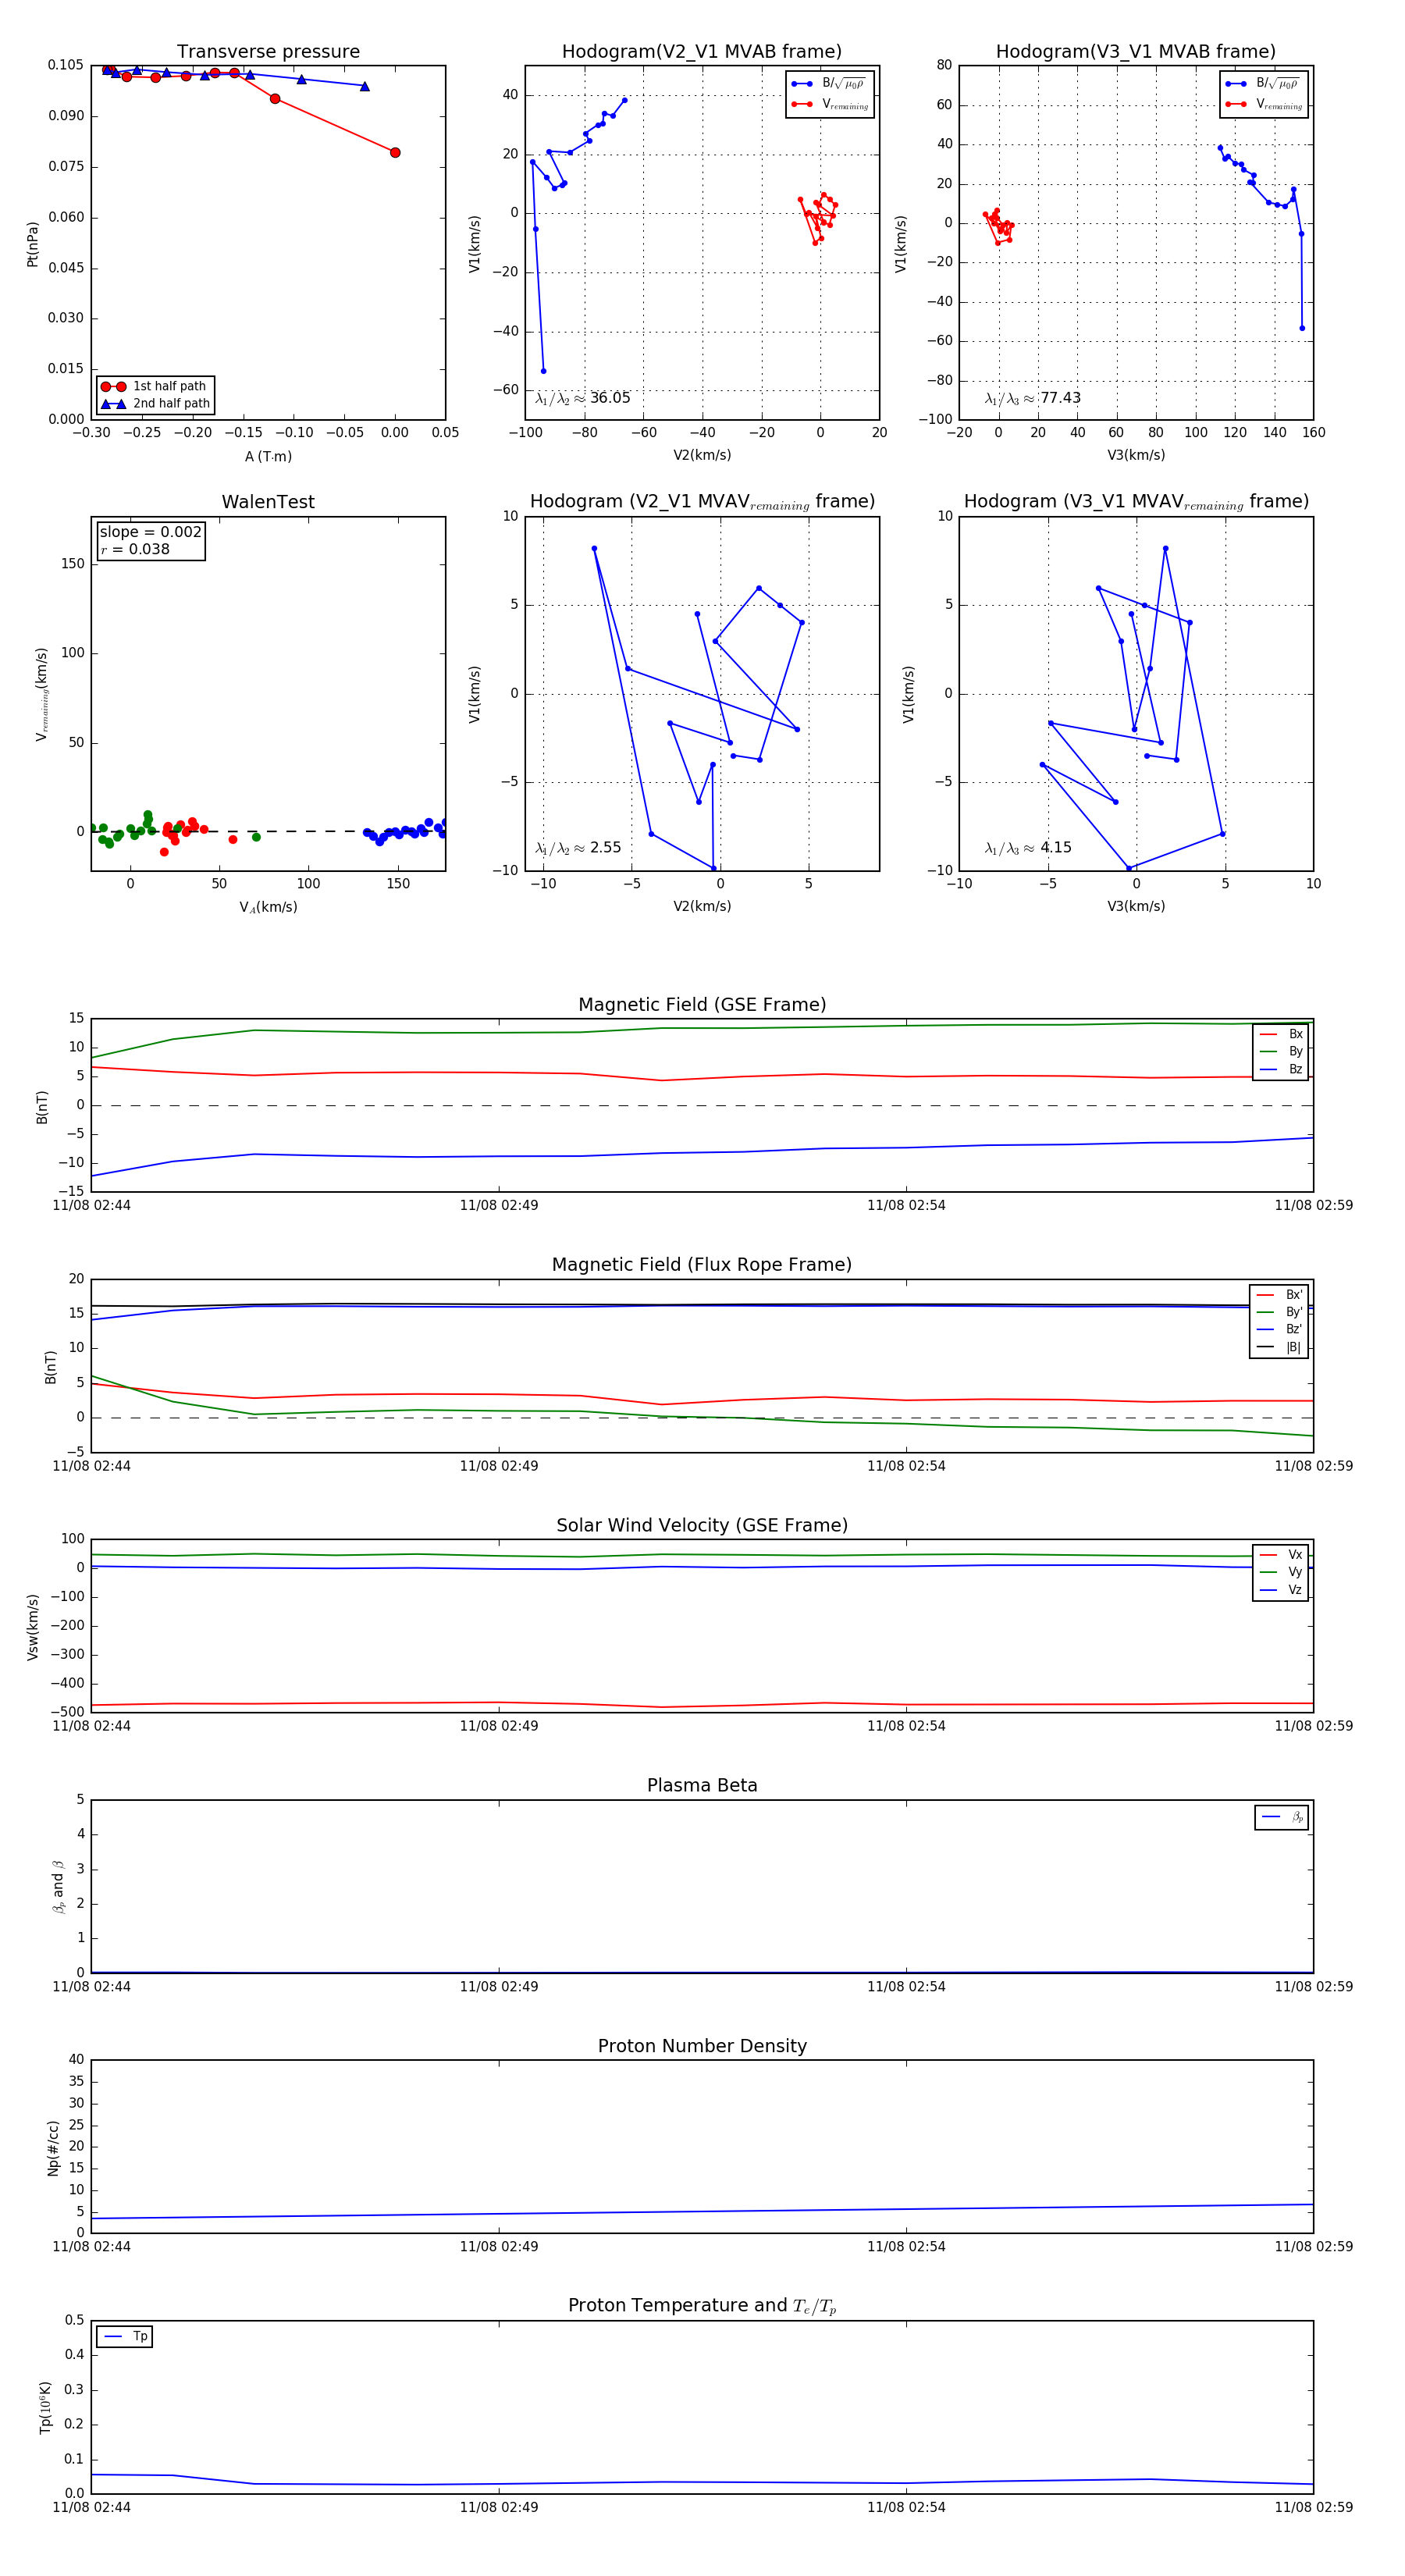The width and height of the screenshot is (1405, 2576).
Task: Select the eigenvalue ratio text '2.55'
Action: (x=605, y=848)
